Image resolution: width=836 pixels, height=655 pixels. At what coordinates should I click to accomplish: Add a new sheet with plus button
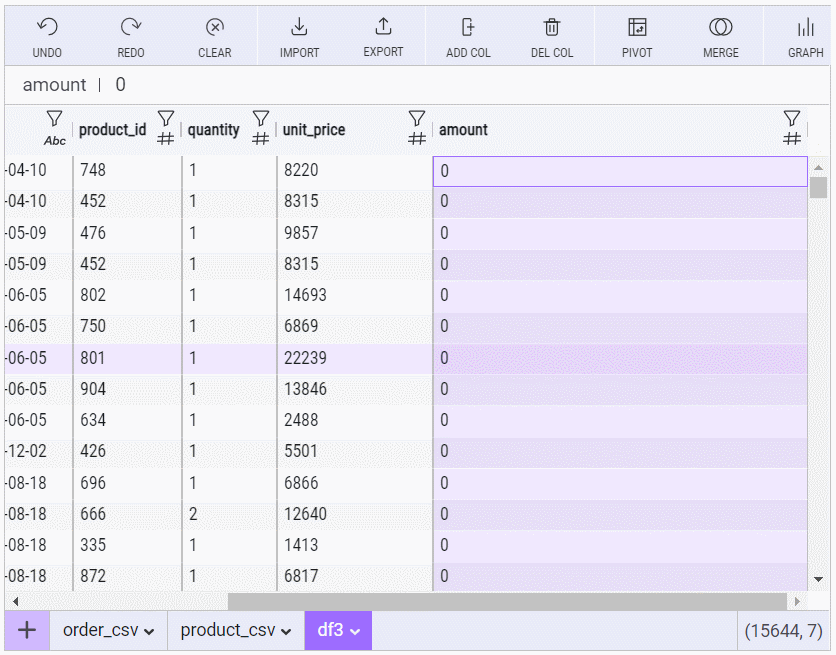27,630
